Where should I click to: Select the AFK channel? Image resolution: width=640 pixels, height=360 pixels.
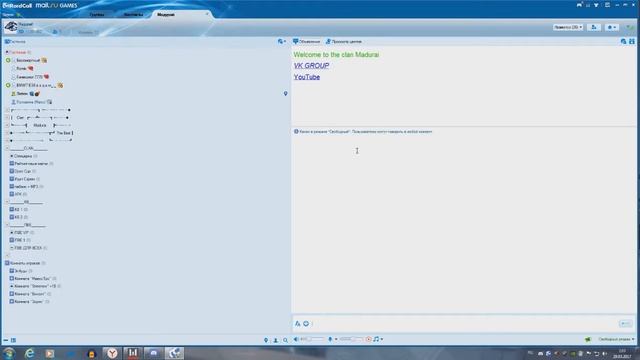point(18,194)
